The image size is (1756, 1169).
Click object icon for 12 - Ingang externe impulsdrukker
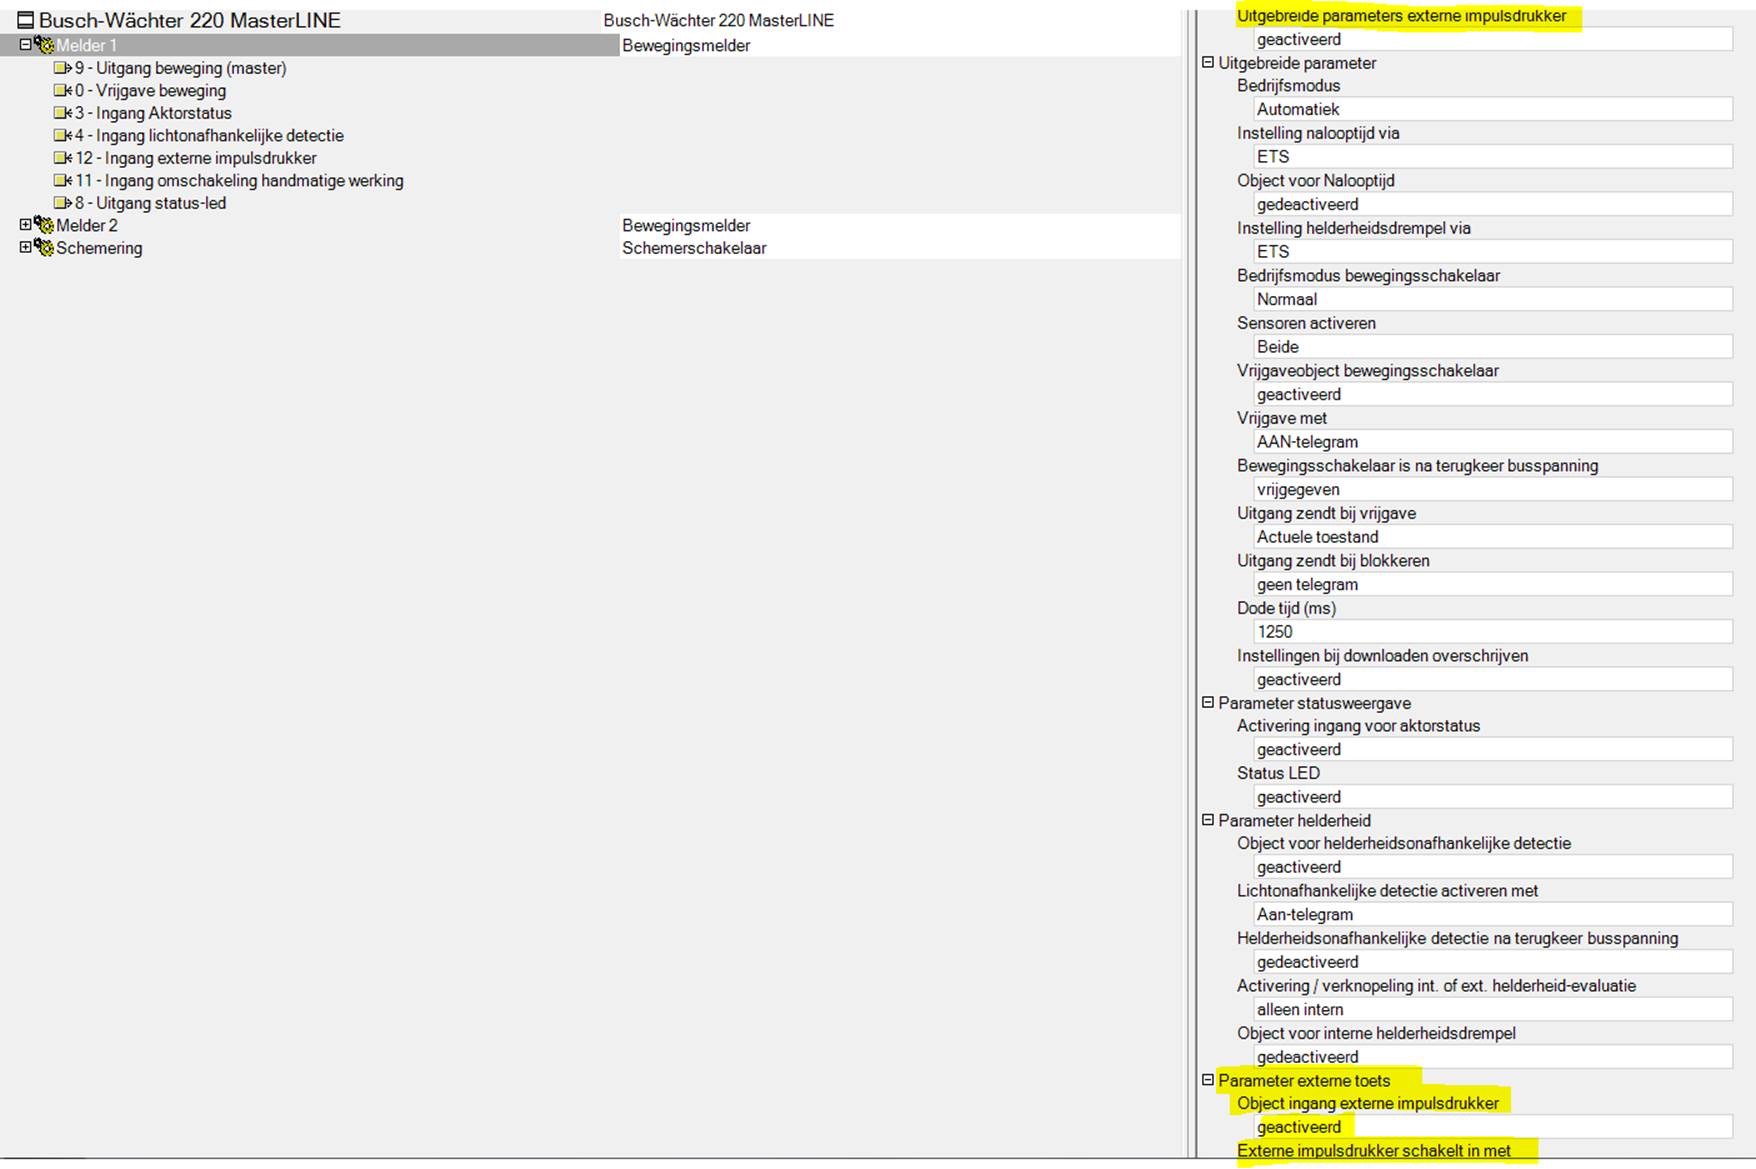click(x=63, y=158)
